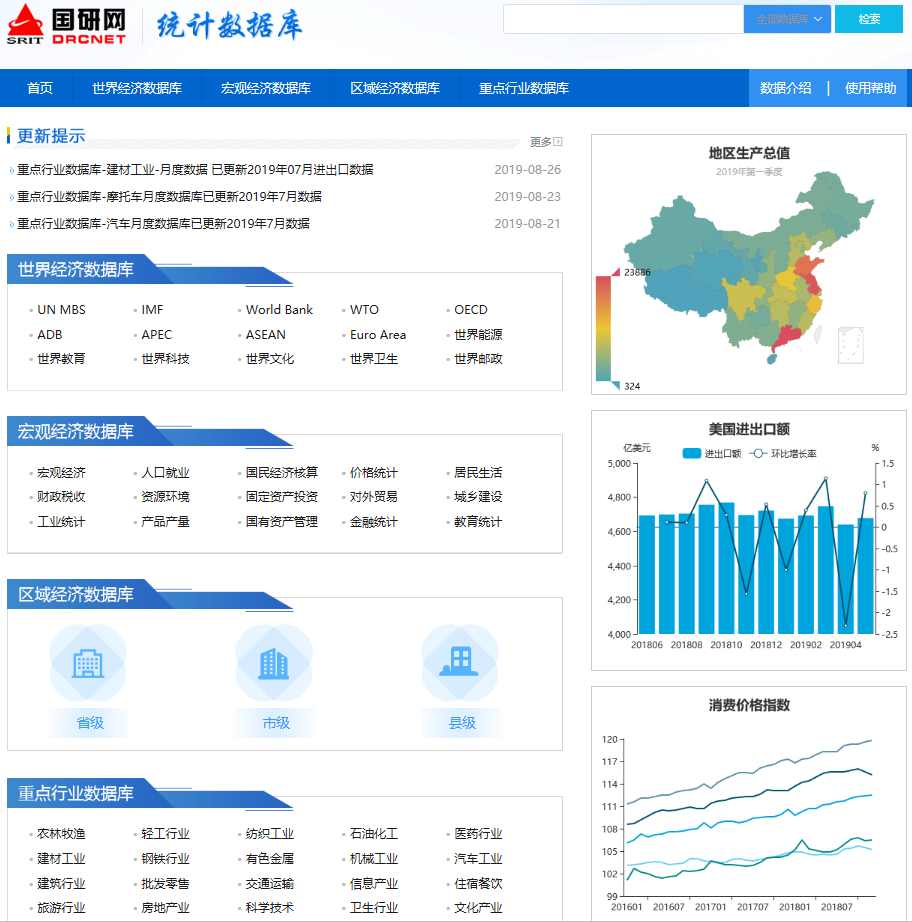Open the ADB link

[x=49, y=335]
